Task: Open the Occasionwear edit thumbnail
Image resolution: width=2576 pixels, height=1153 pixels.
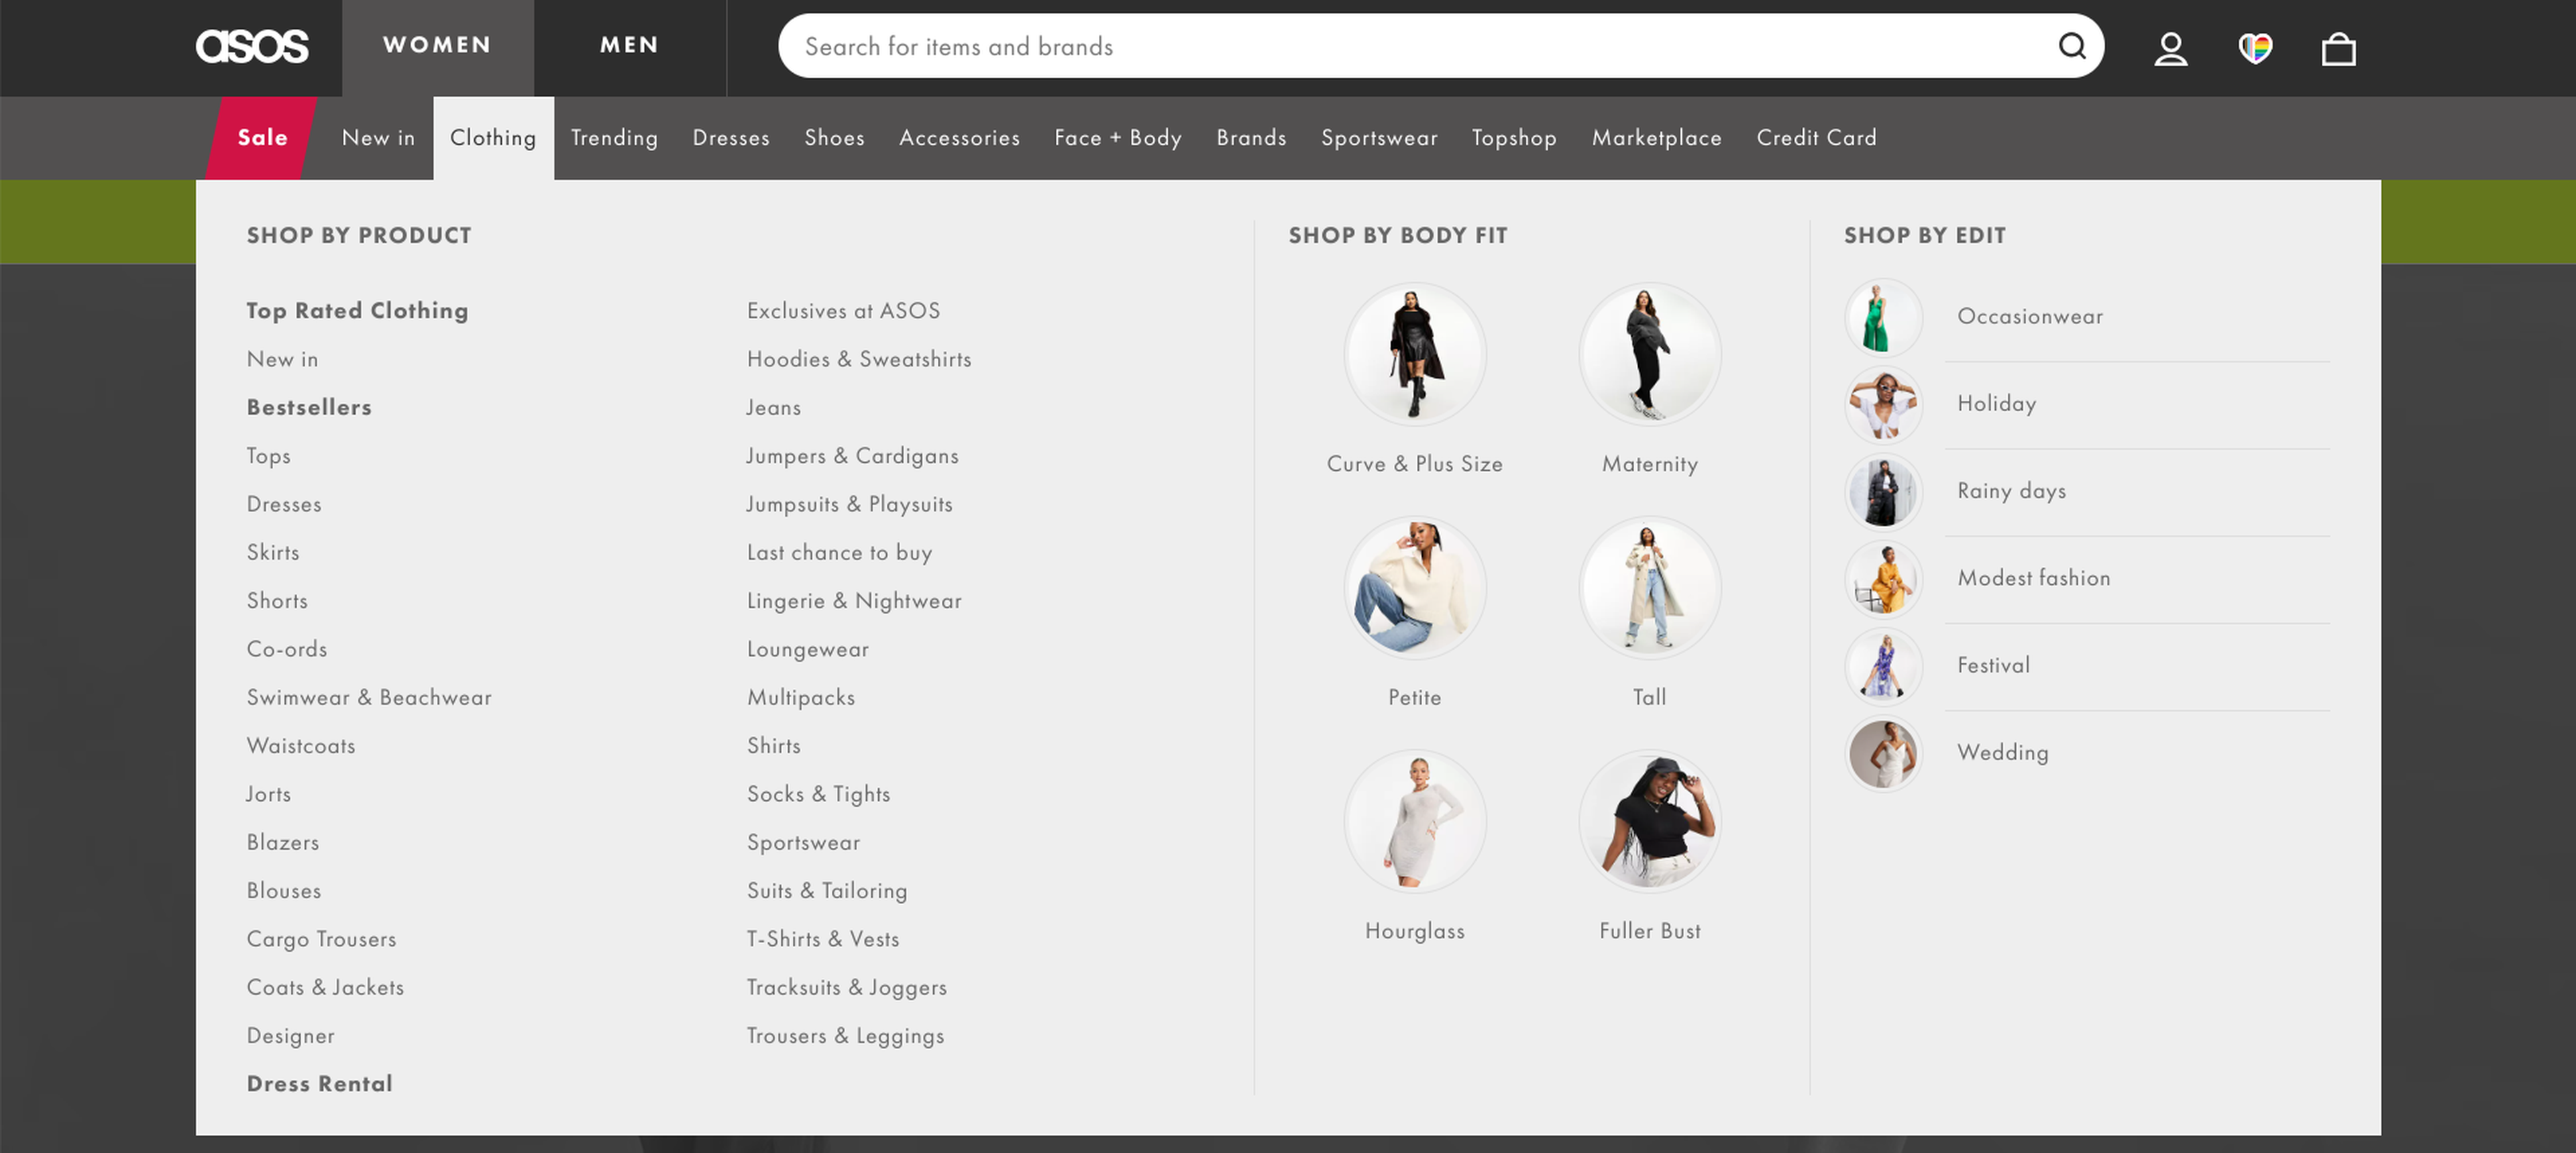Action: pyautogui.click(x=1883, y=317)
